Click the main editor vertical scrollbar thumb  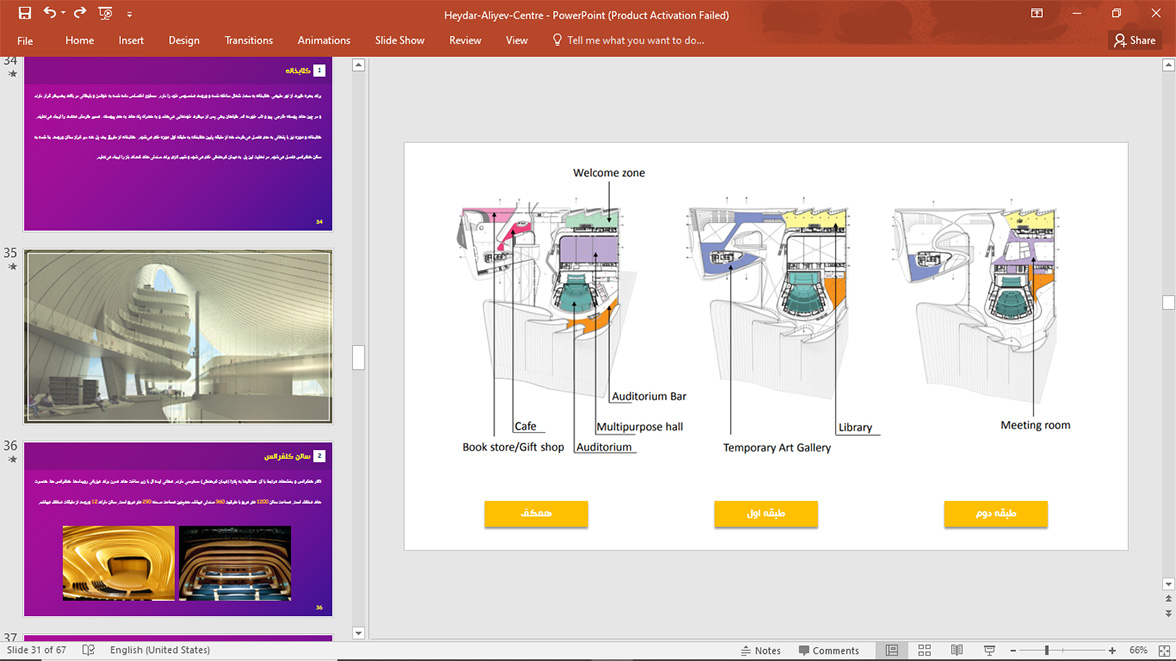coord(1168,302)
